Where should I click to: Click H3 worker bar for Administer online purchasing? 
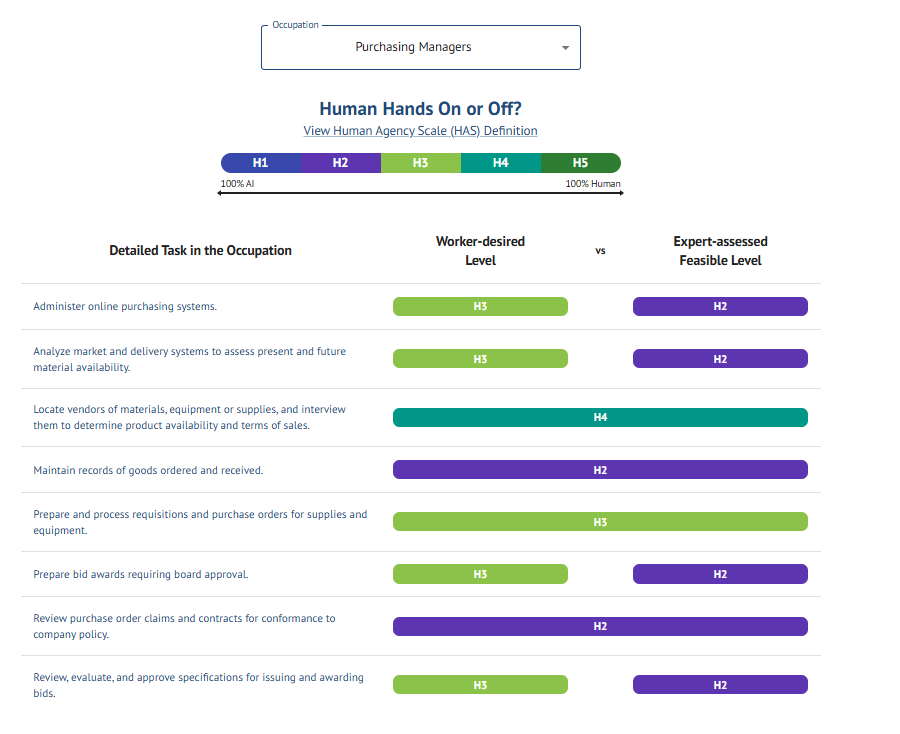(480, 307)
